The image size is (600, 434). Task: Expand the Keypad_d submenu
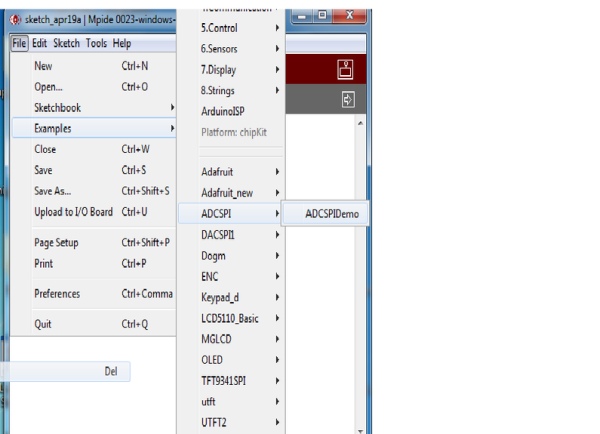[232, 297]
